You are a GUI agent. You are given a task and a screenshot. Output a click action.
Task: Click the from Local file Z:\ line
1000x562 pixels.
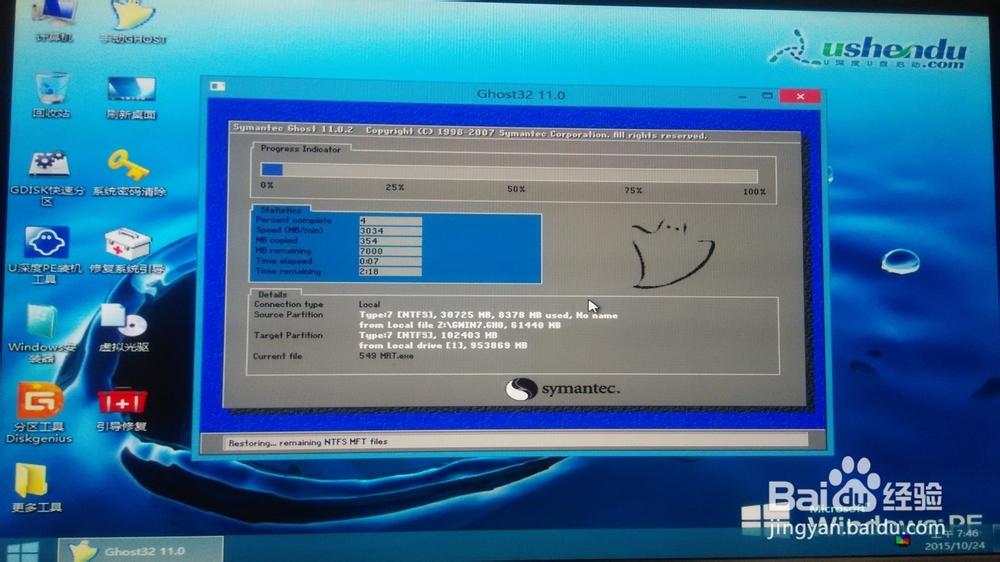460,325
